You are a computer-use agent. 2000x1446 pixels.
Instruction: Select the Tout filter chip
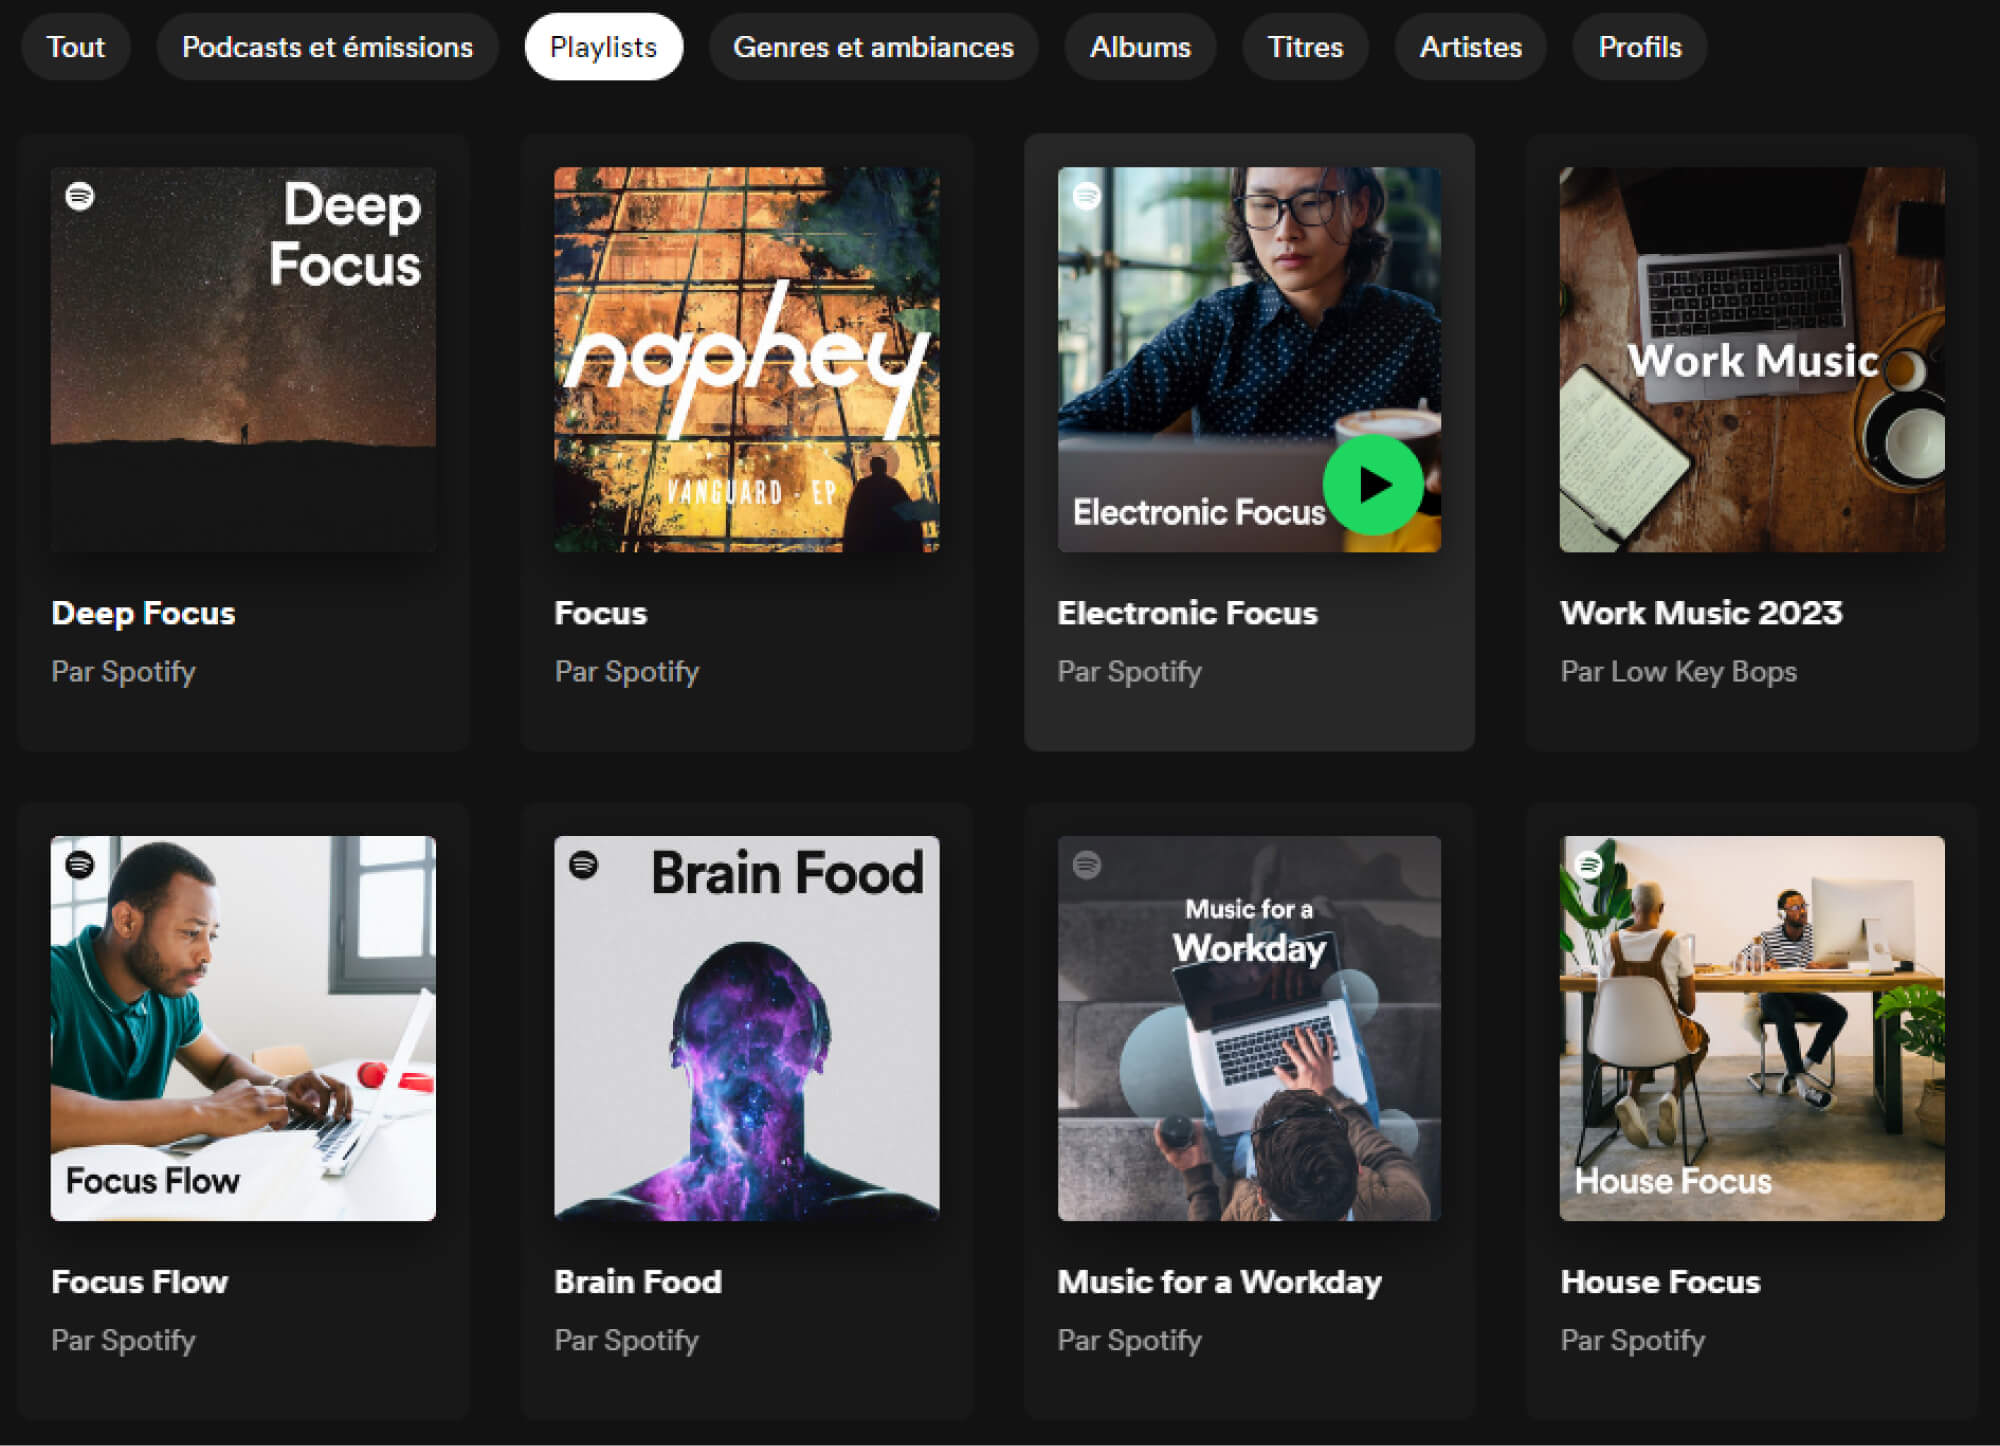(76, 46)
